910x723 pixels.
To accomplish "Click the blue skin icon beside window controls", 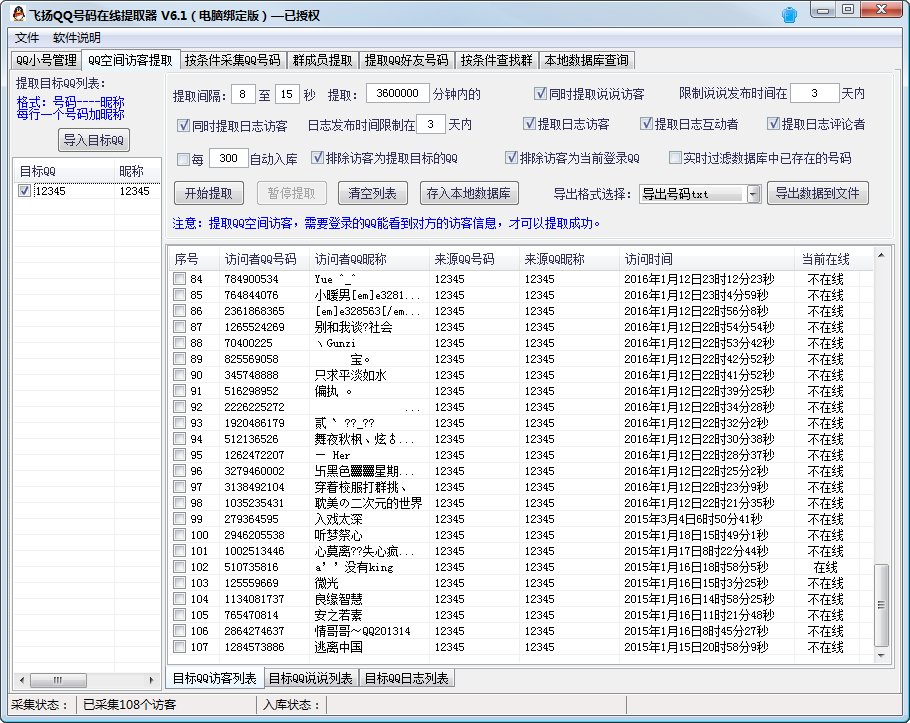I will [x=789, y=13].
